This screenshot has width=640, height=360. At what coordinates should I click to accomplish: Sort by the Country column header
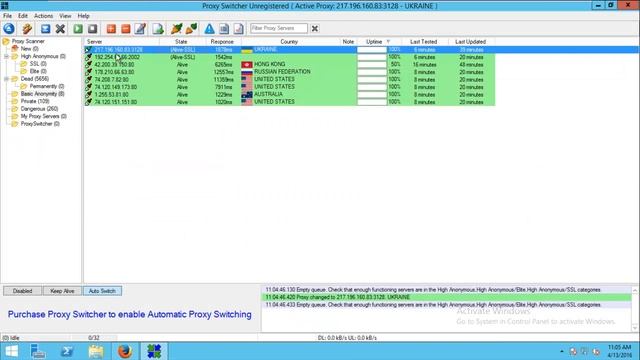[x=289, y=42]
